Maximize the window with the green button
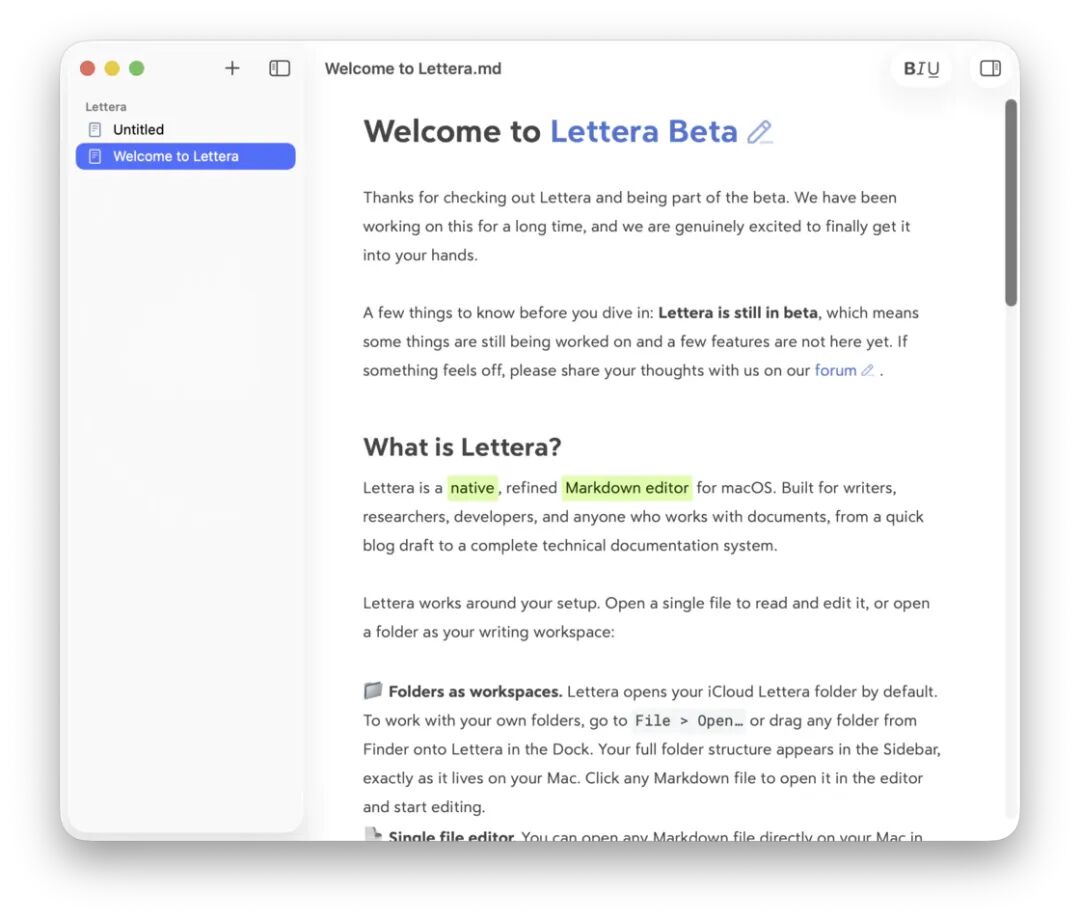The image size is (1080, 920). pos(137,68)
